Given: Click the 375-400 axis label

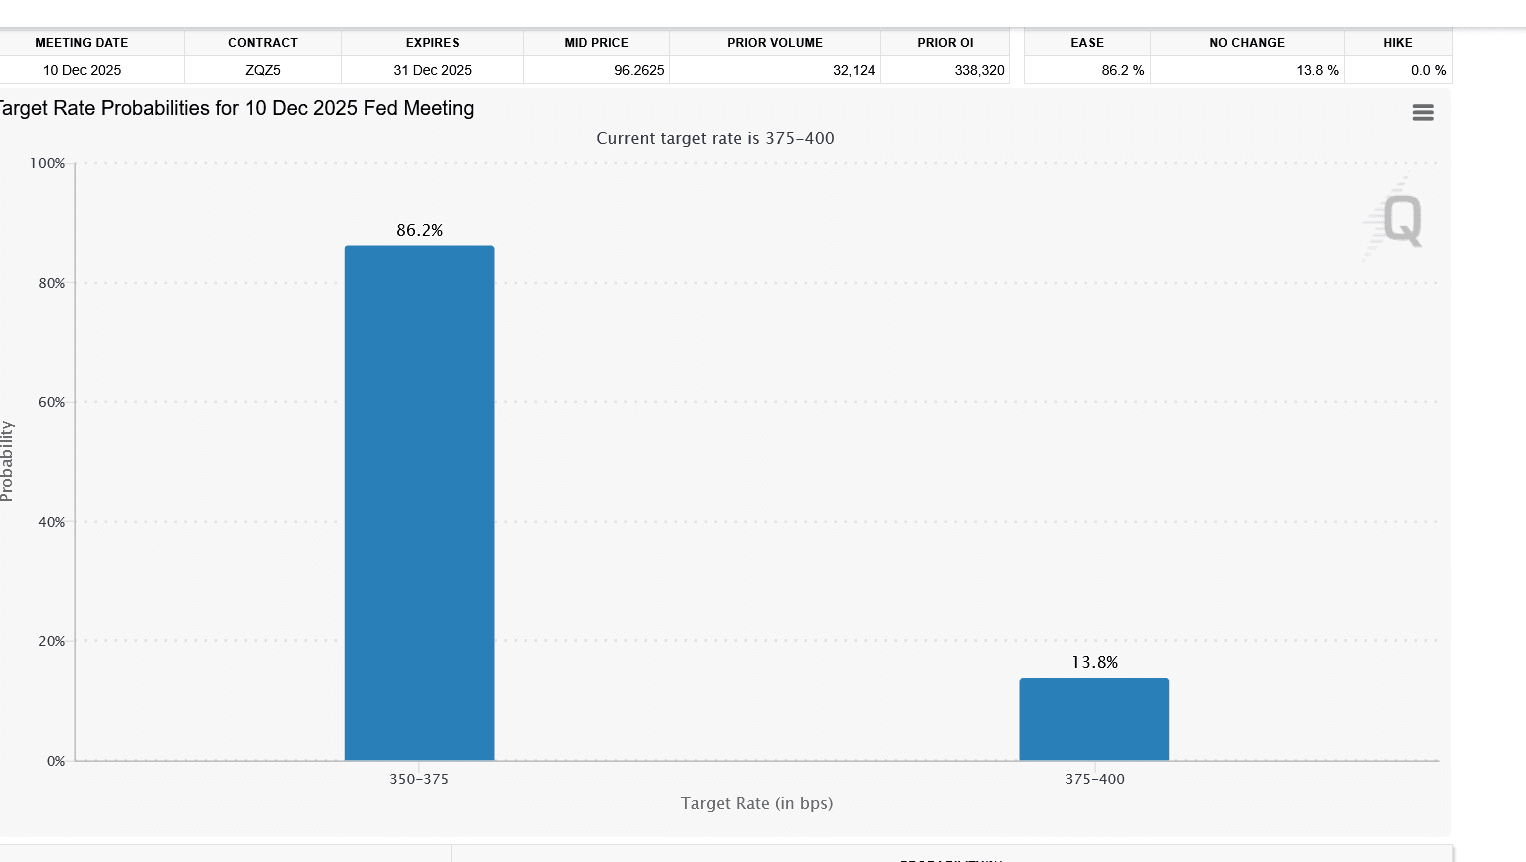Looking at the screenshot, I should click(1094, 779).
